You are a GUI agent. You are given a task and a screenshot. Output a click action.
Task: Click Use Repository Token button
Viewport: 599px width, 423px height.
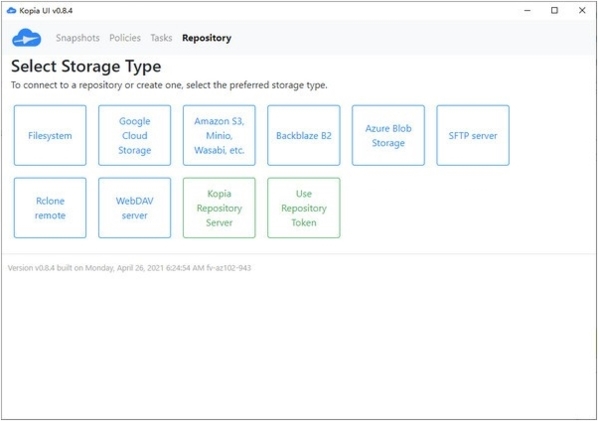(x=304, y=208)
